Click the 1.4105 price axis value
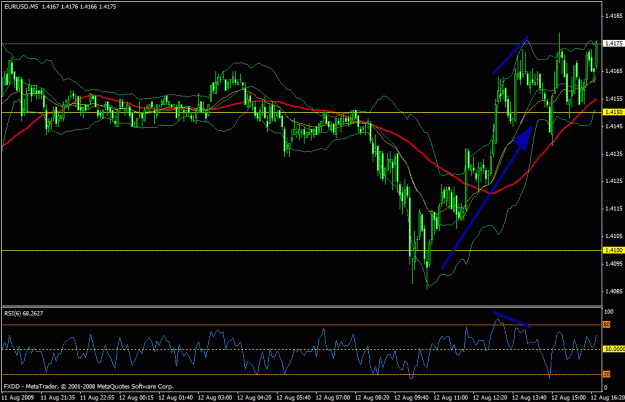The width and height of the screenshot is (625, 402). (x=614, y=236)
